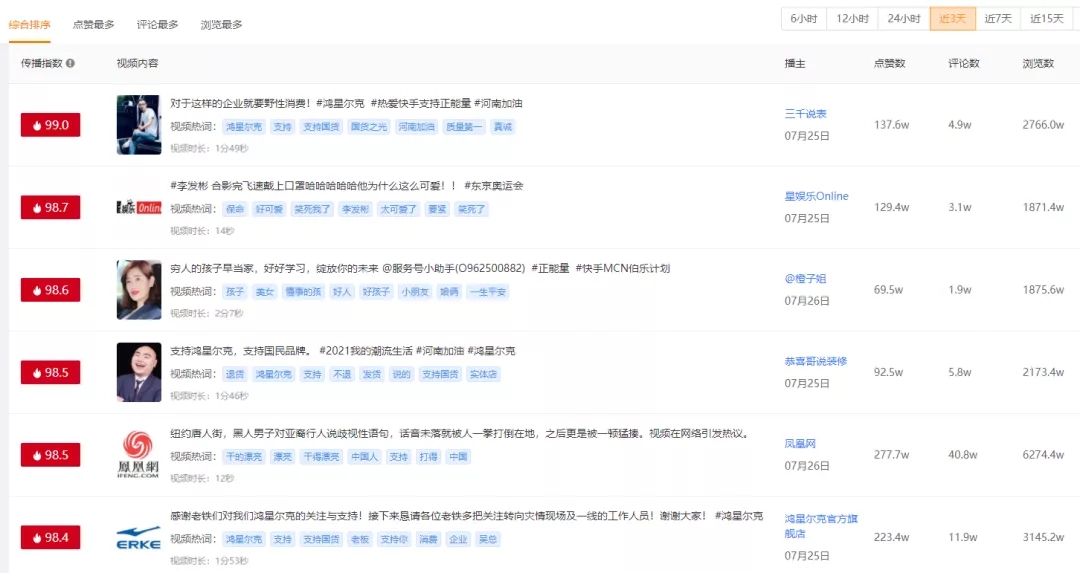Open the 三千说表 author link
The height and width of the screenshot is (573, 1080).
tap(805, 114)
